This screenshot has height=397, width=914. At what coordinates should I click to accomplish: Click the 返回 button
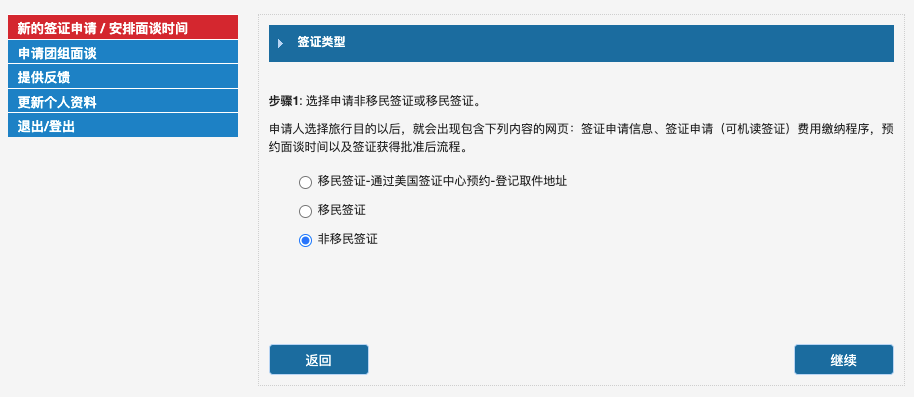point(319,360)
